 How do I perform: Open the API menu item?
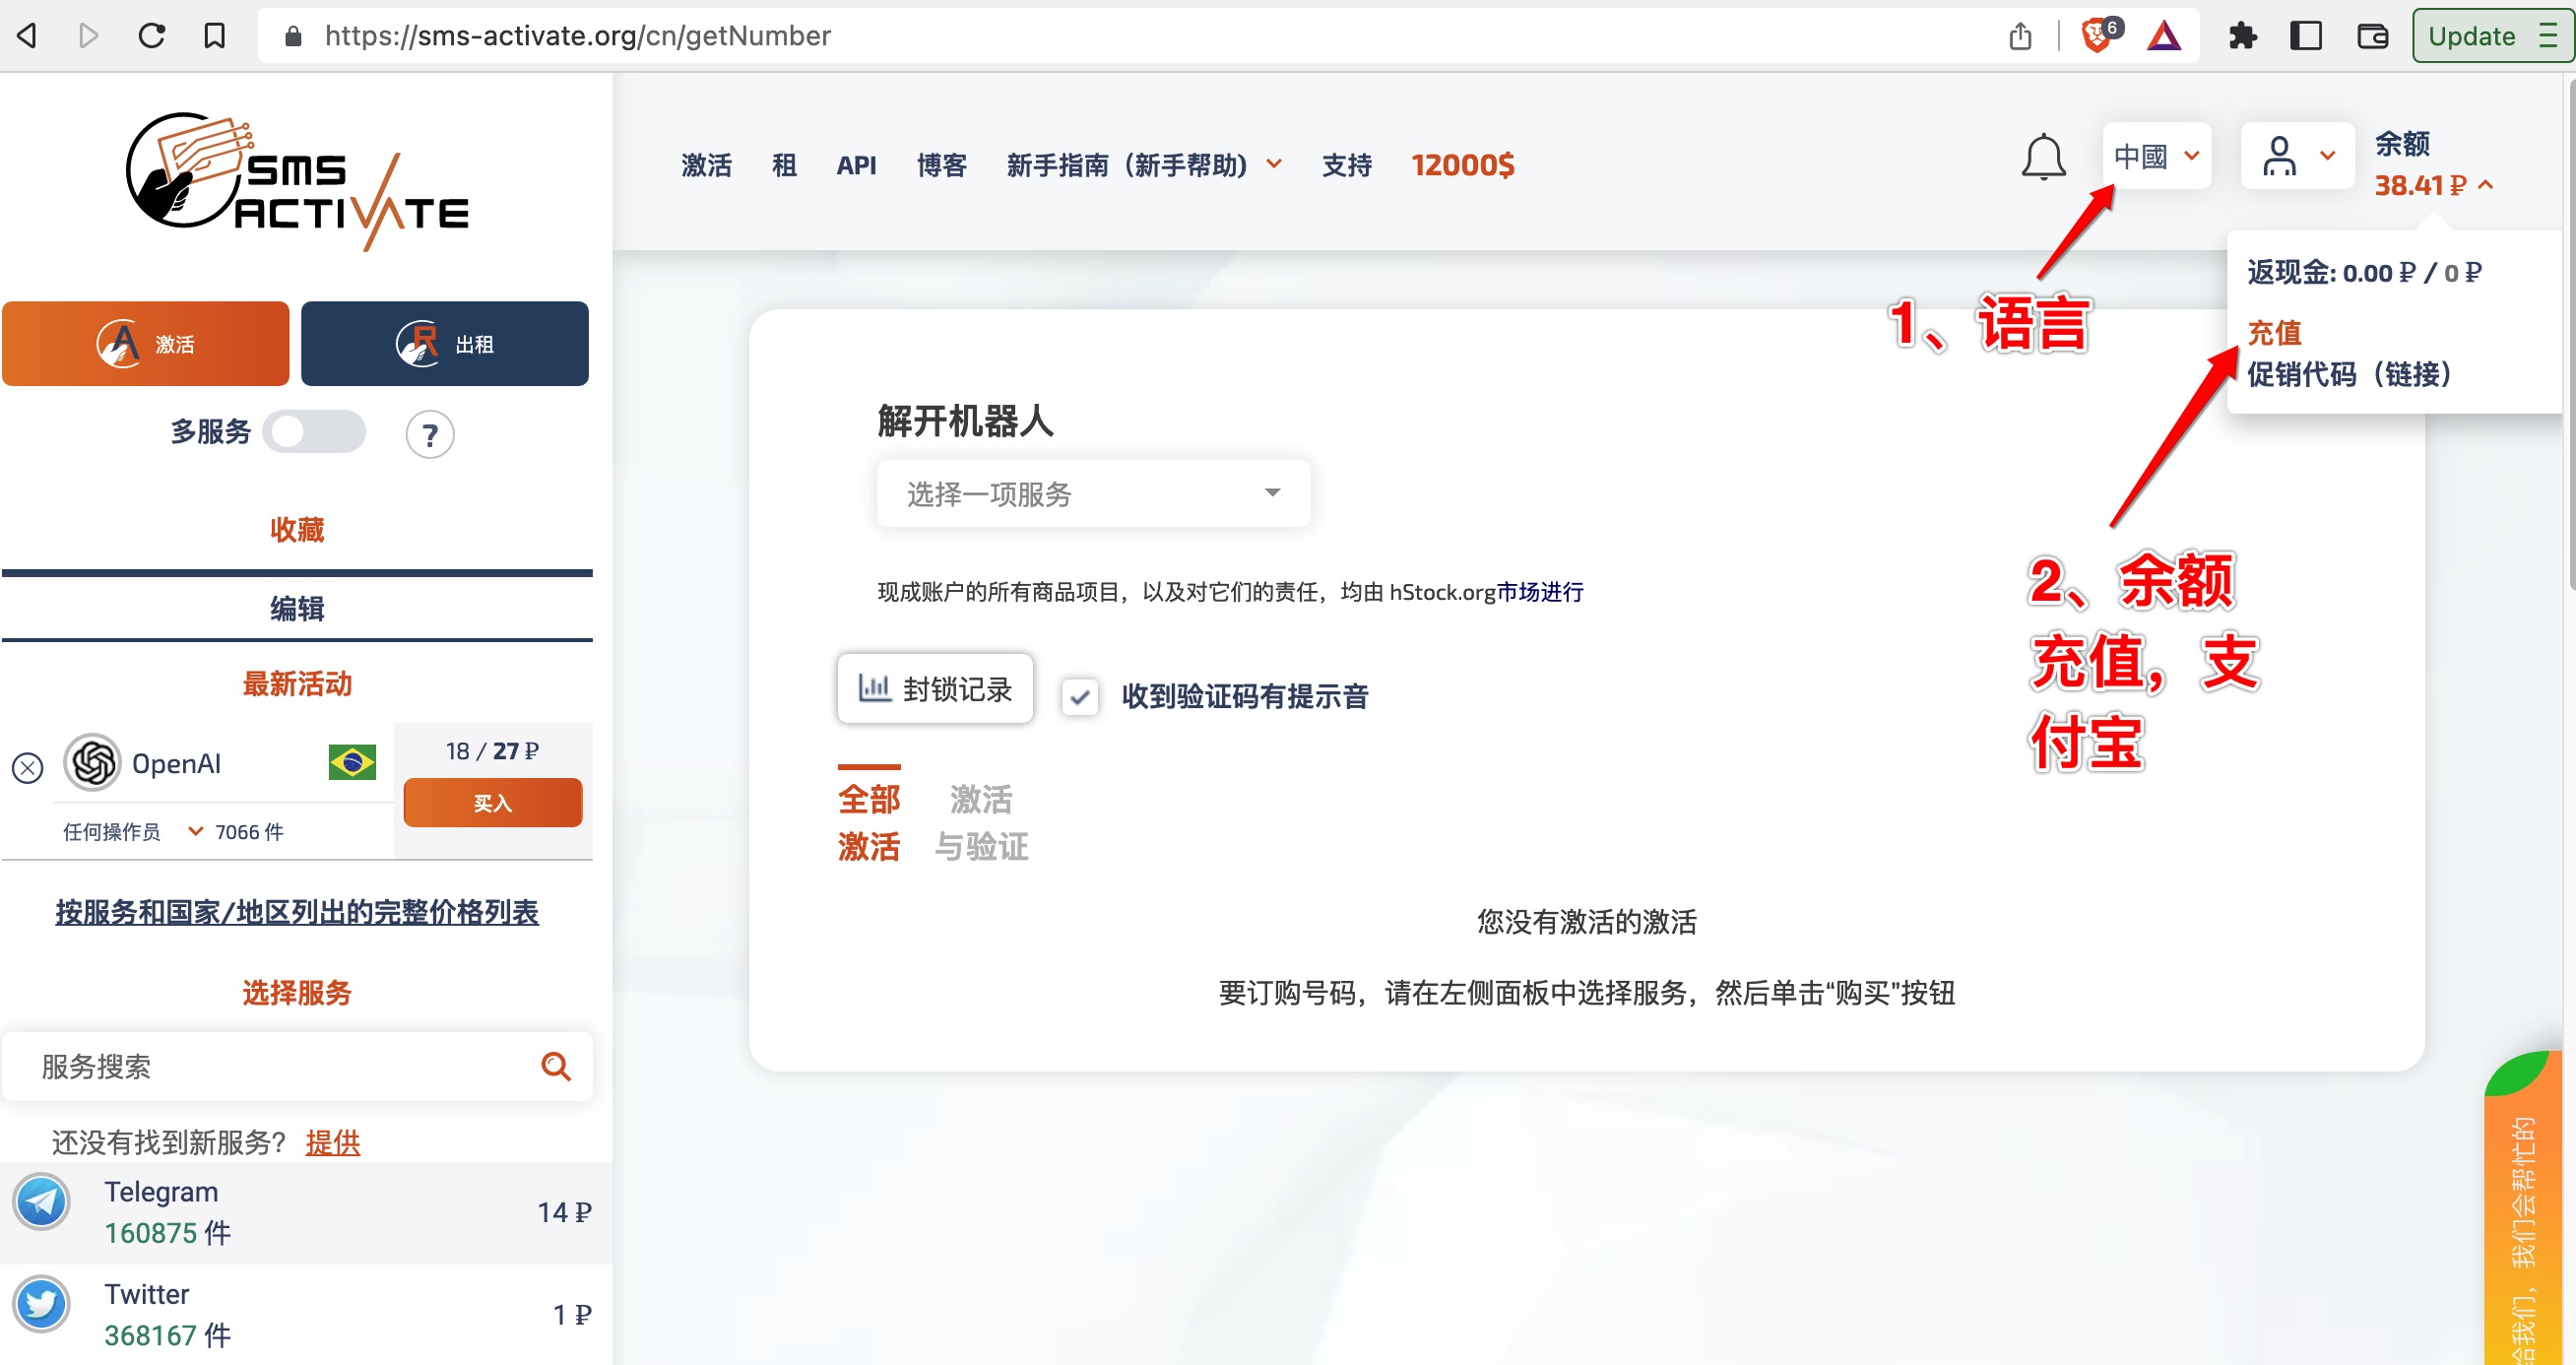[856, 165]
